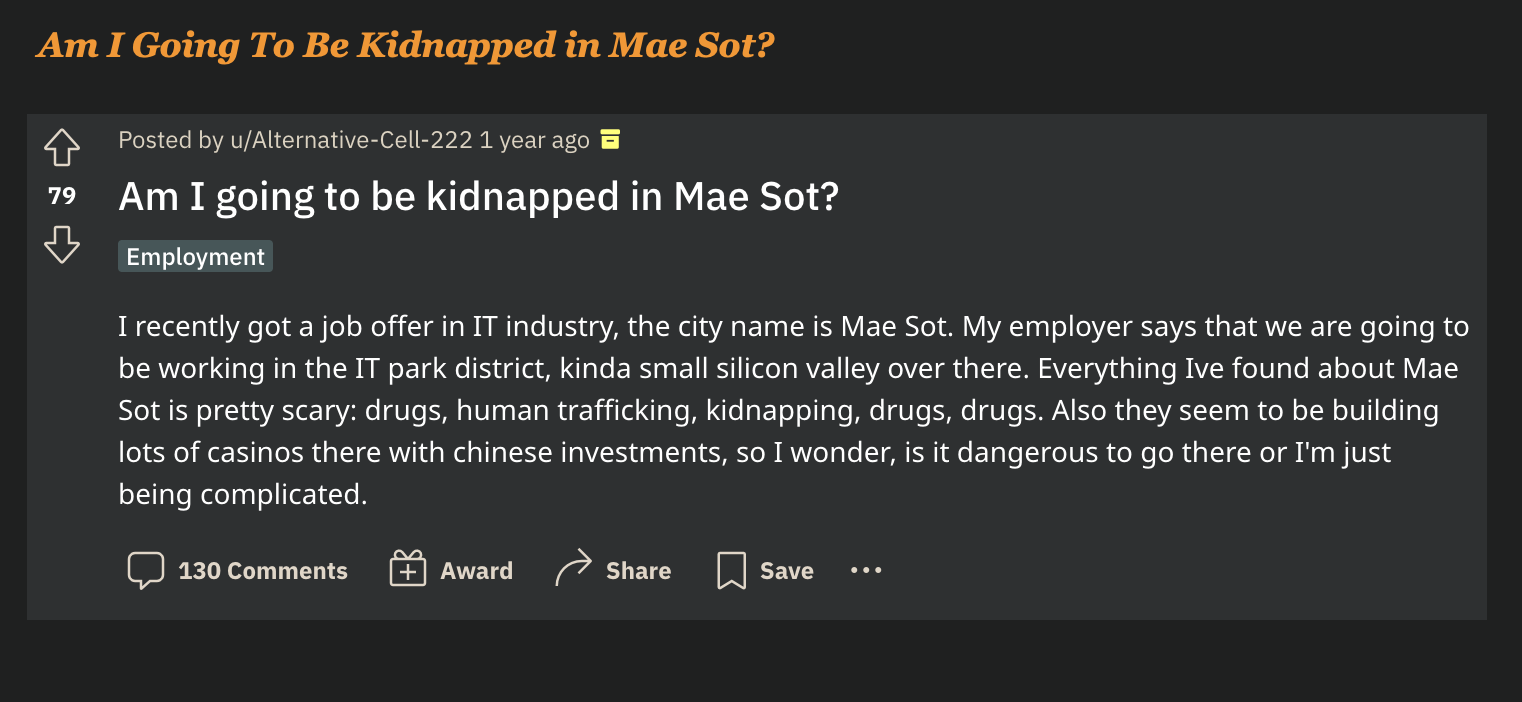
Task: Upvote the Mae Sot post
Action: (x=62, y=148)
